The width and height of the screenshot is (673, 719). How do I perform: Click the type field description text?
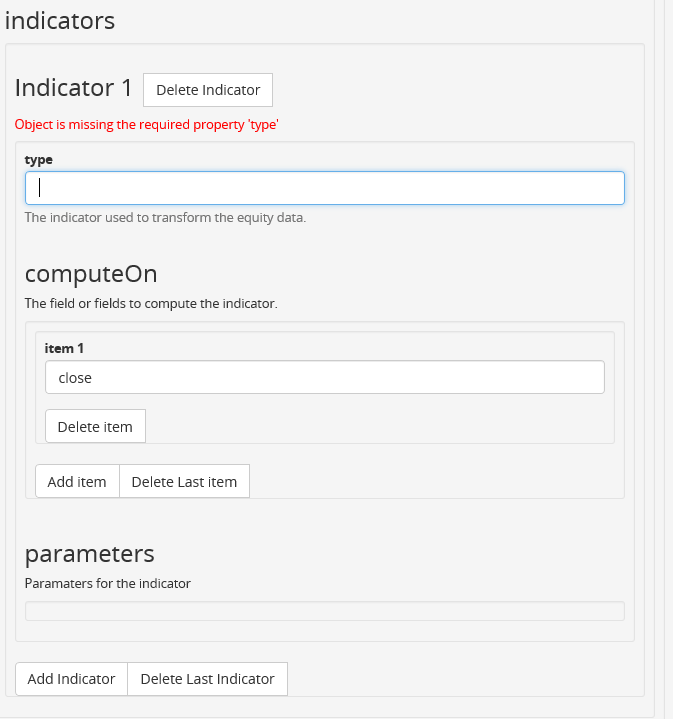165,217
